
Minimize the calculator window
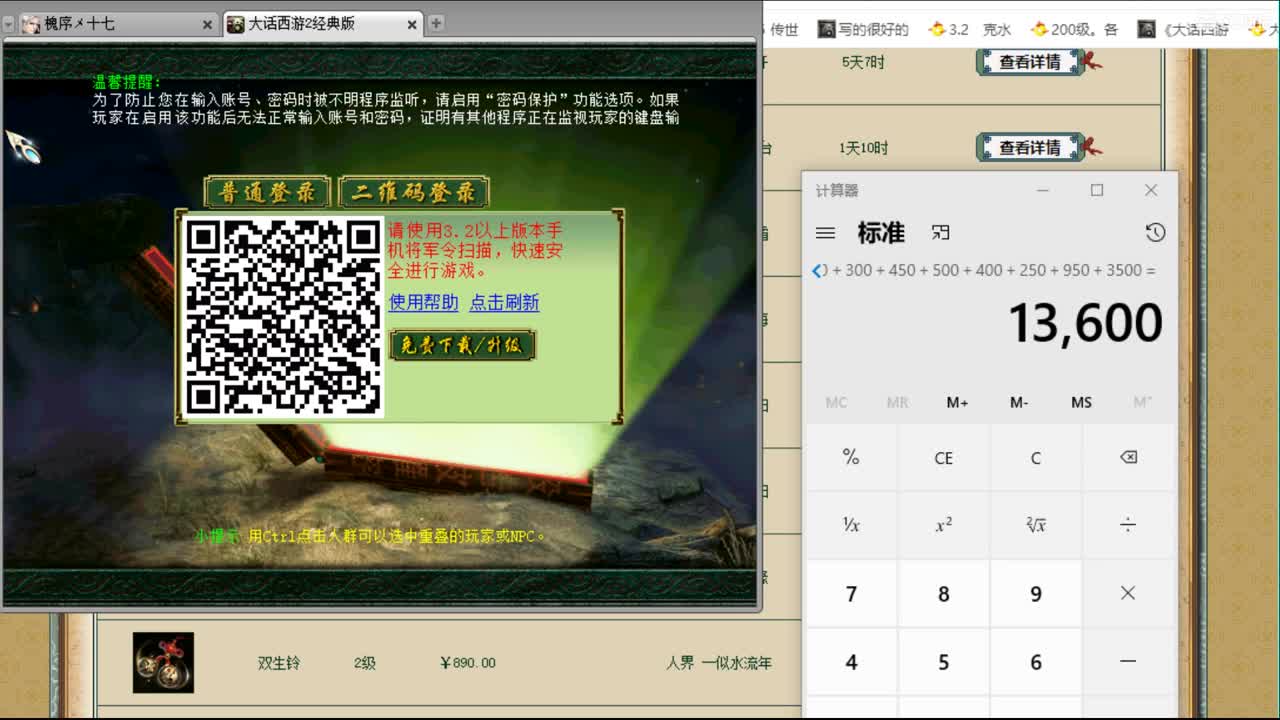point(1043,190)
